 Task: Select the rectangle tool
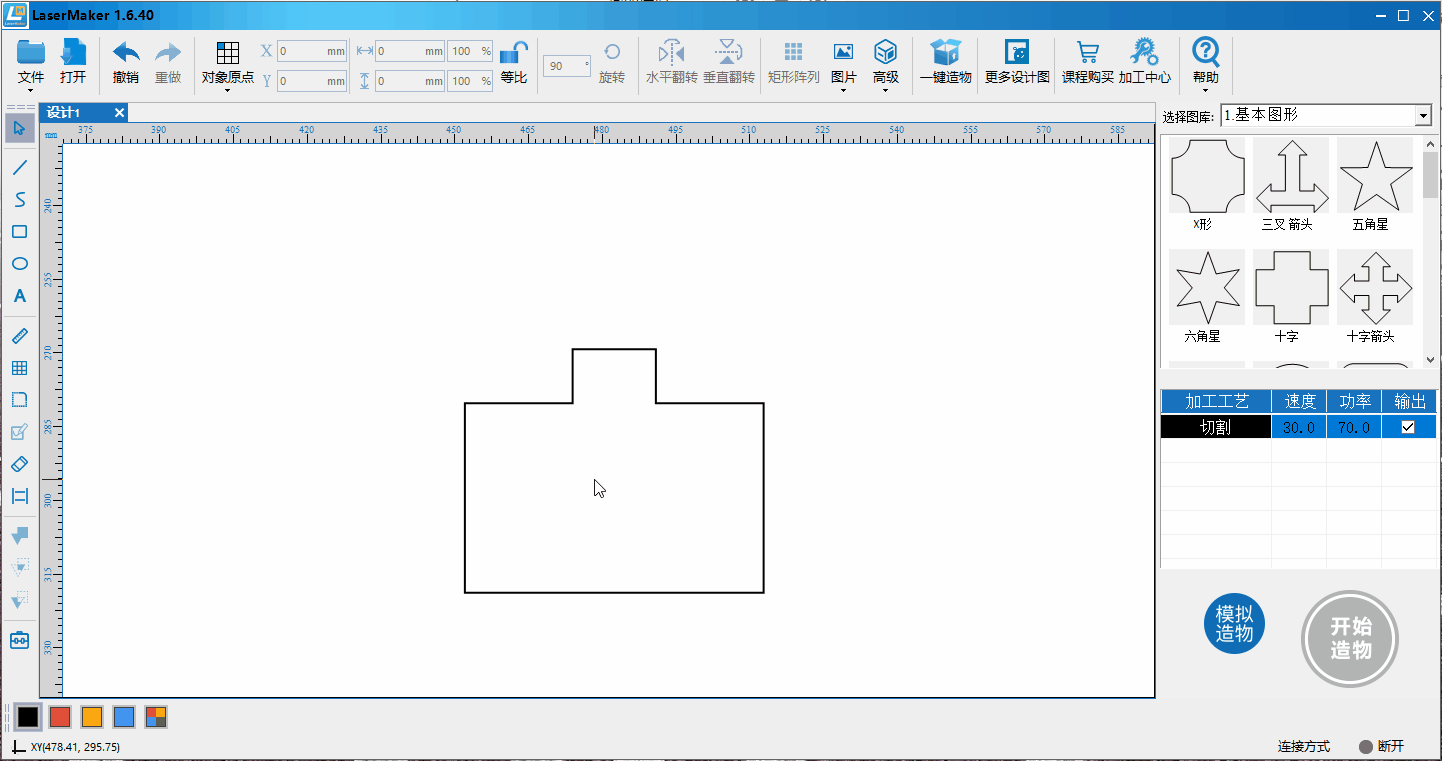tap(20, 232)
